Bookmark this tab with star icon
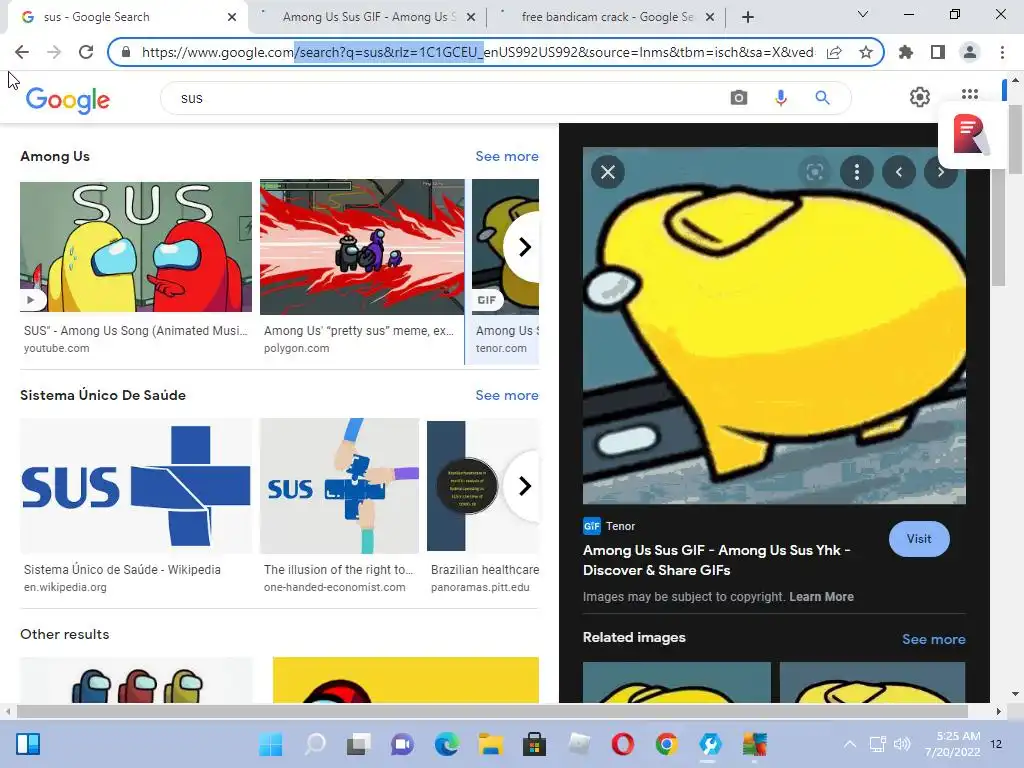1024x768 pixels. (866, 52)
